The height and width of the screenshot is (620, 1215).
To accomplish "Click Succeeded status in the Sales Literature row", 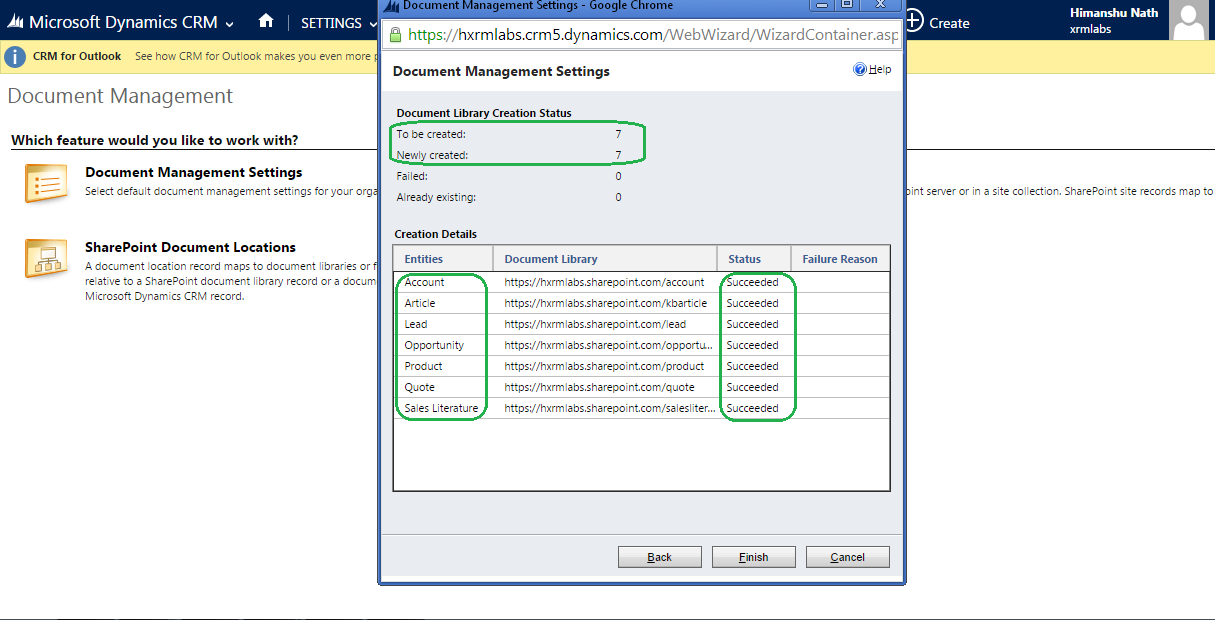I will click(x=752, y=408).
